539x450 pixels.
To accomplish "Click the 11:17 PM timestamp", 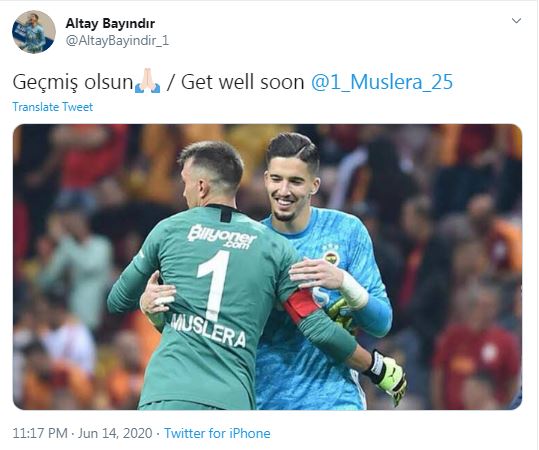I will coord(40,433).
